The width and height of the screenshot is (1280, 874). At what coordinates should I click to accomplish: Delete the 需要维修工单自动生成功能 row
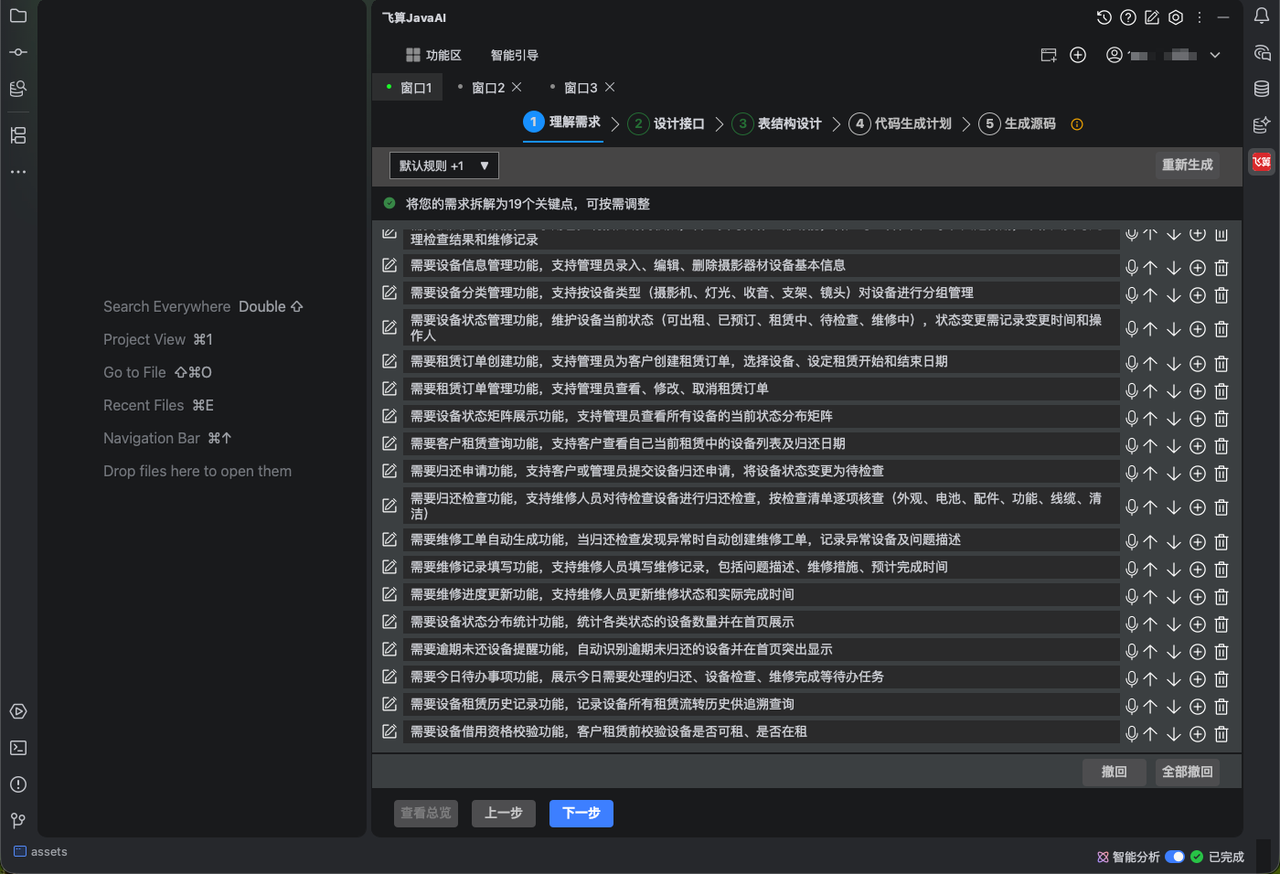click(1221, 542)
